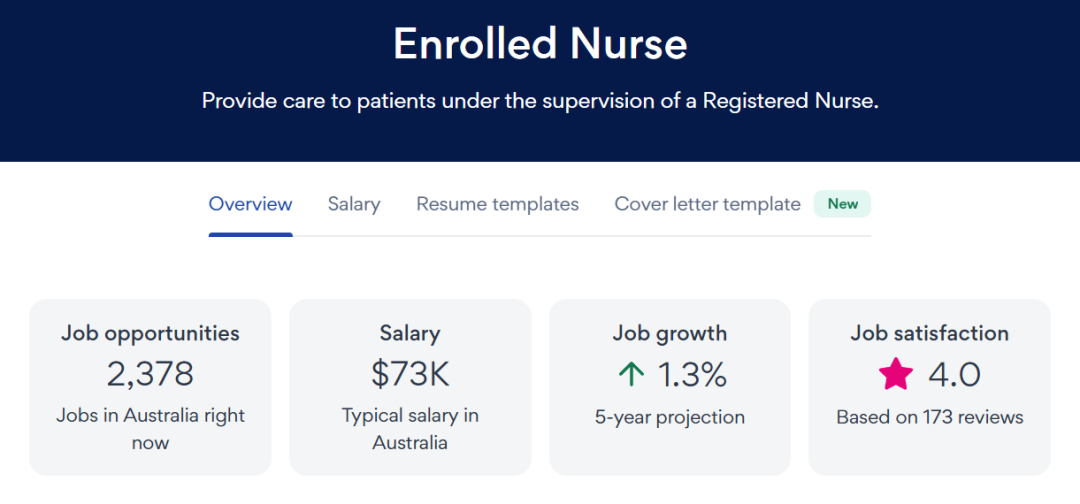Image resolution: width=1080 pixels, height=504 pixels.
Task: Click the Job growth card heading
Action: pos(670,333)
